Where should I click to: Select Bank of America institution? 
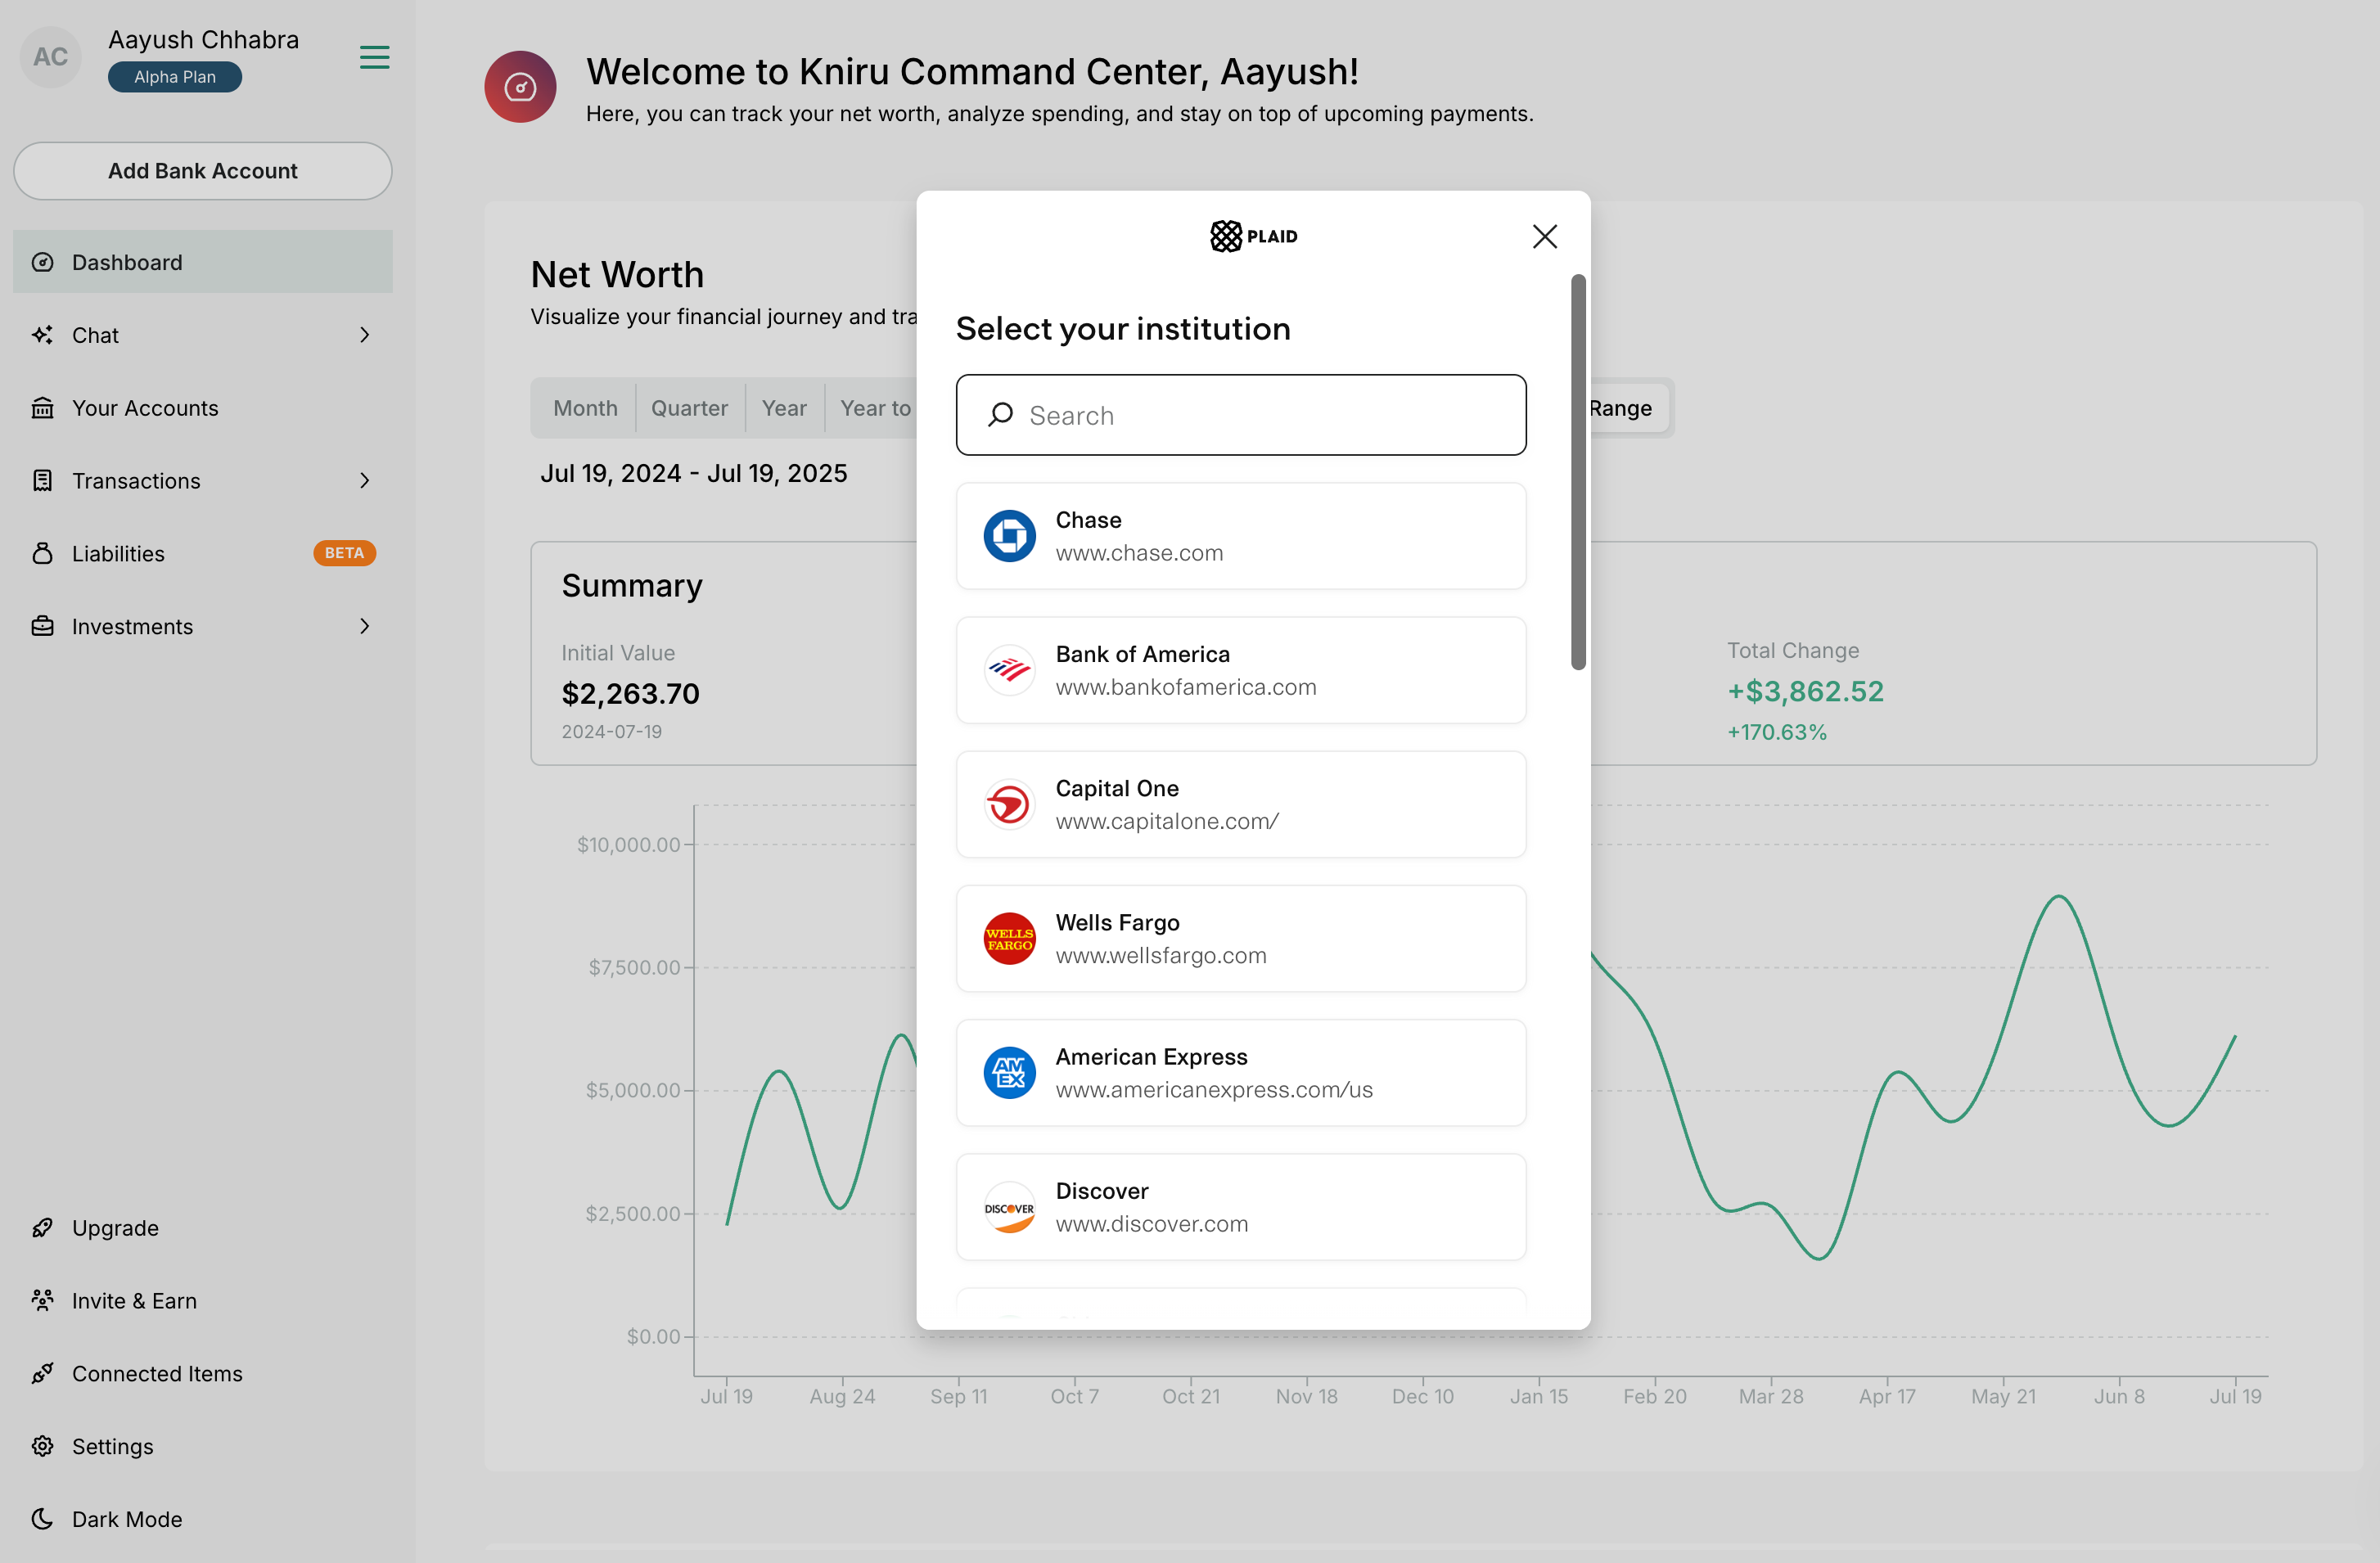point(1241,670)
